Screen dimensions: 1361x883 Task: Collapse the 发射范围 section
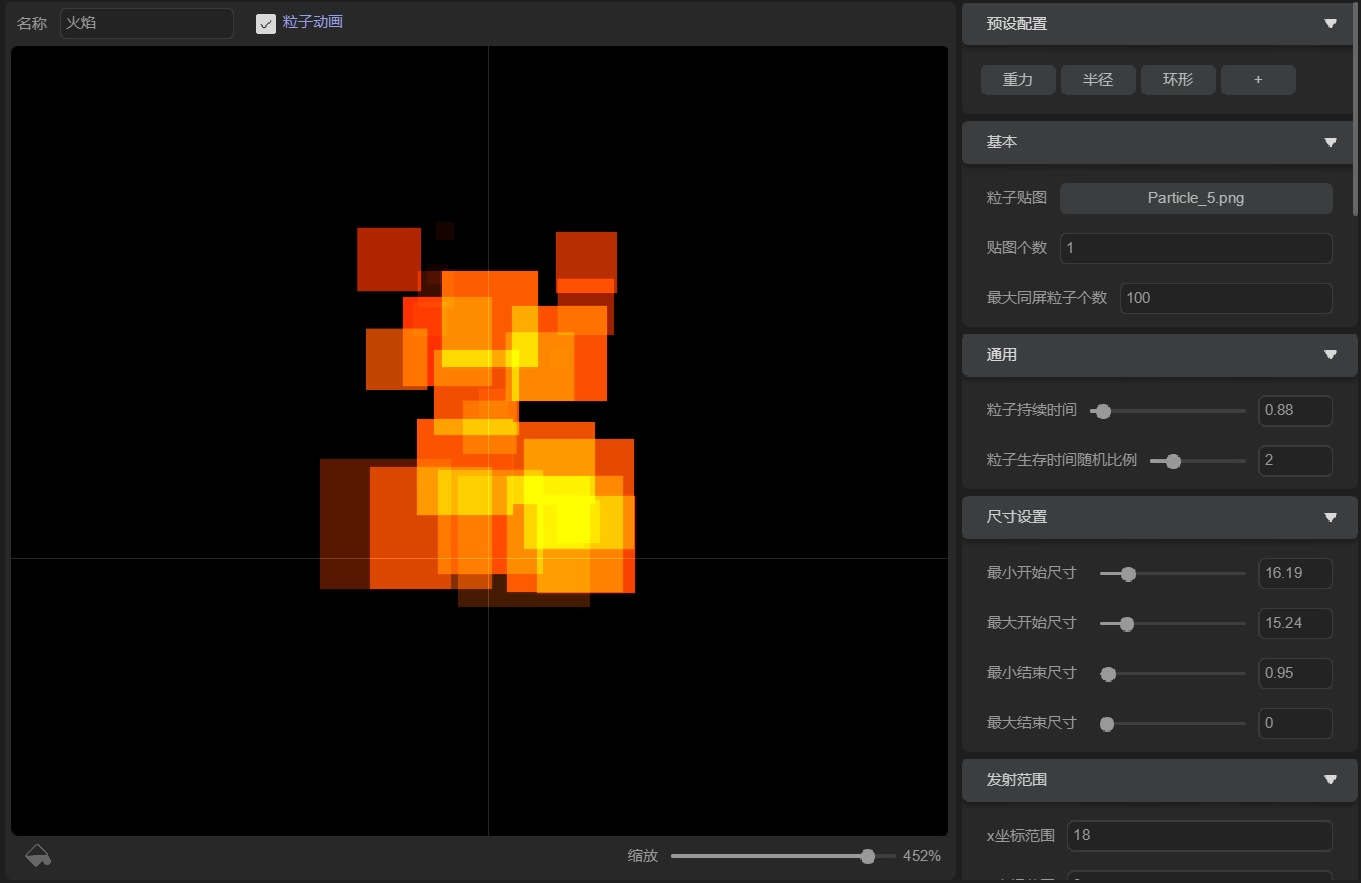(1330, 780)
